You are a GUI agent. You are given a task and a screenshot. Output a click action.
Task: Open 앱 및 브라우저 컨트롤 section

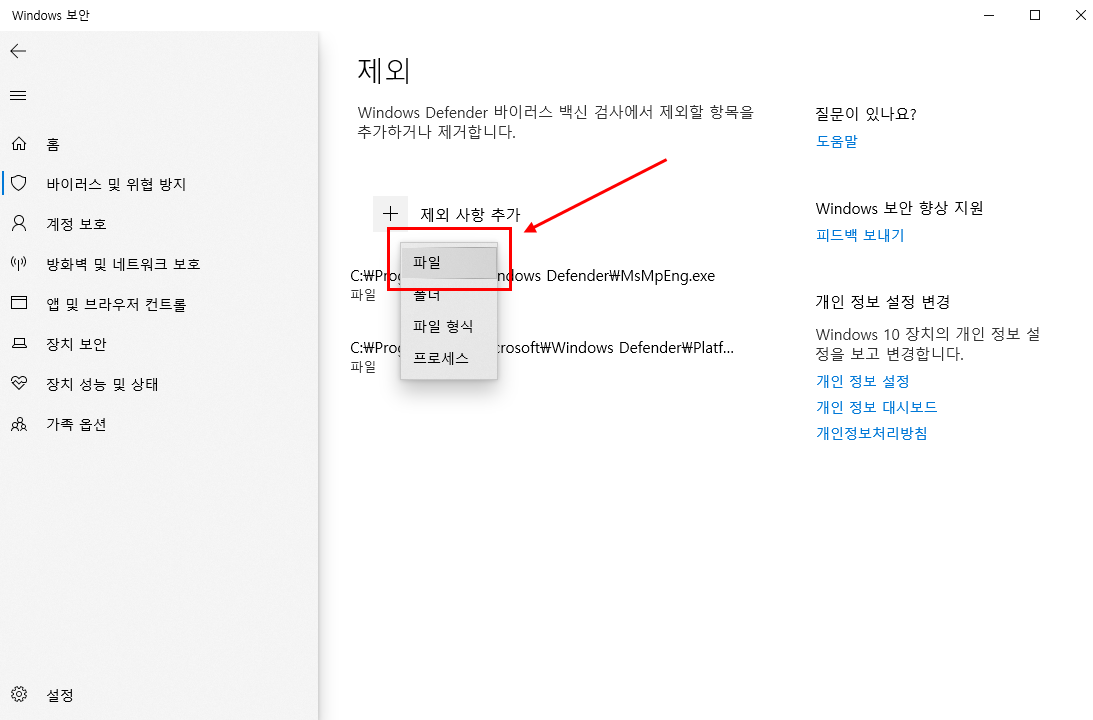tap(116, 305)
